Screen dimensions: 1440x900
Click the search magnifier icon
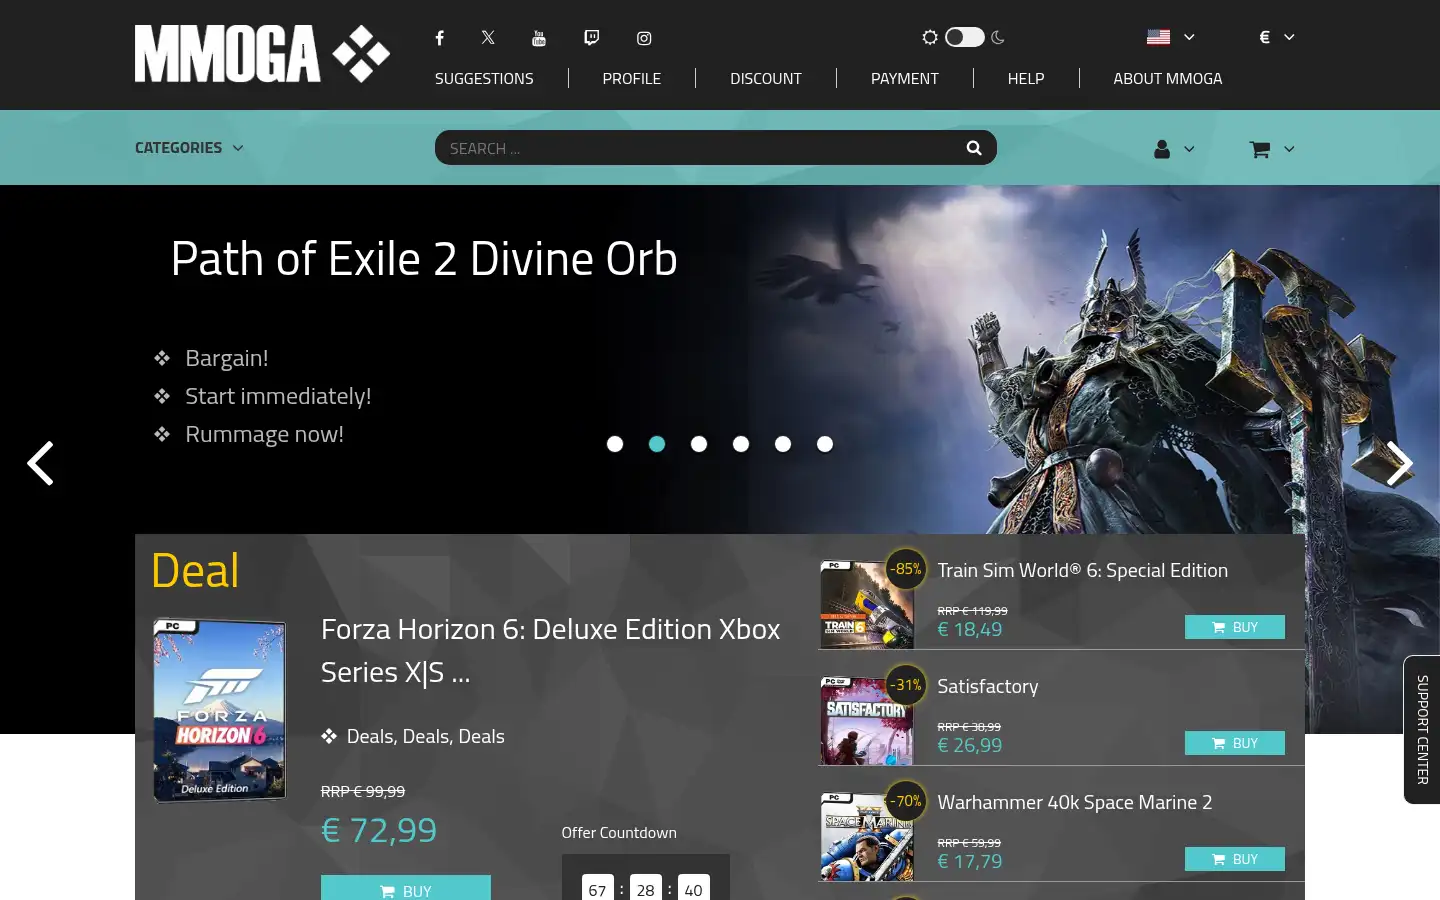974,148
